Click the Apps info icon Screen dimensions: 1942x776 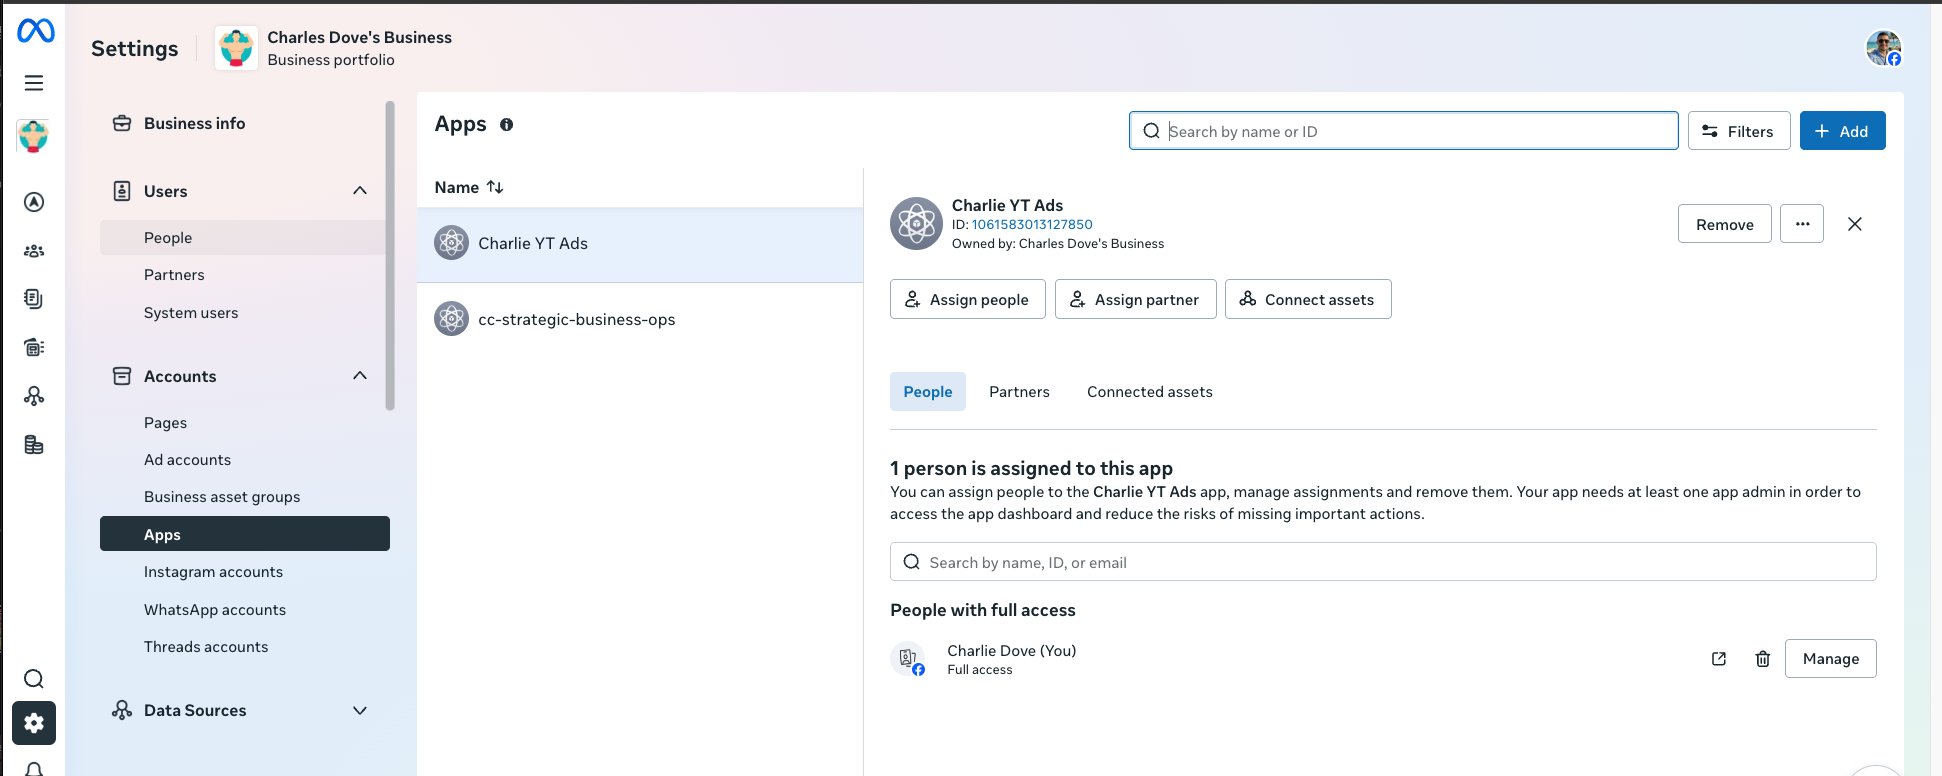506,125
